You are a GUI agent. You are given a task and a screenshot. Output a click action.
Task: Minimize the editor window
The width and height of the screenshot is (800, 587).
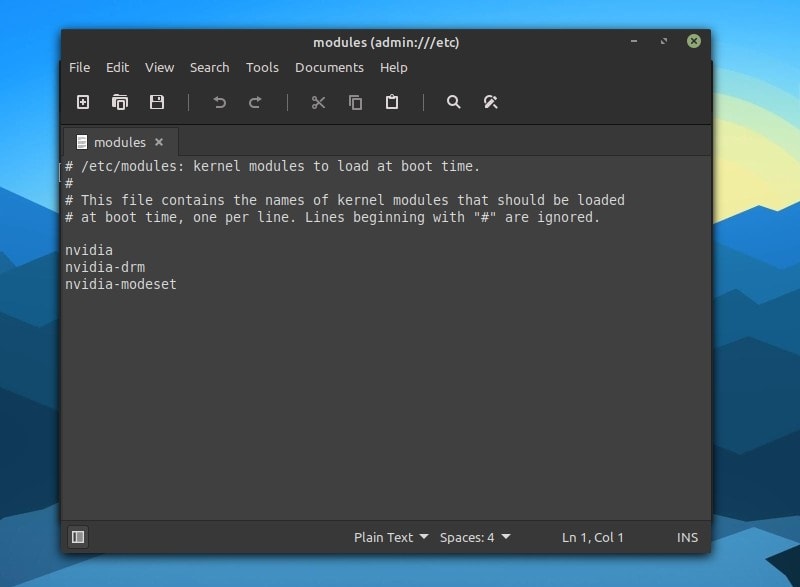point(634,41)
